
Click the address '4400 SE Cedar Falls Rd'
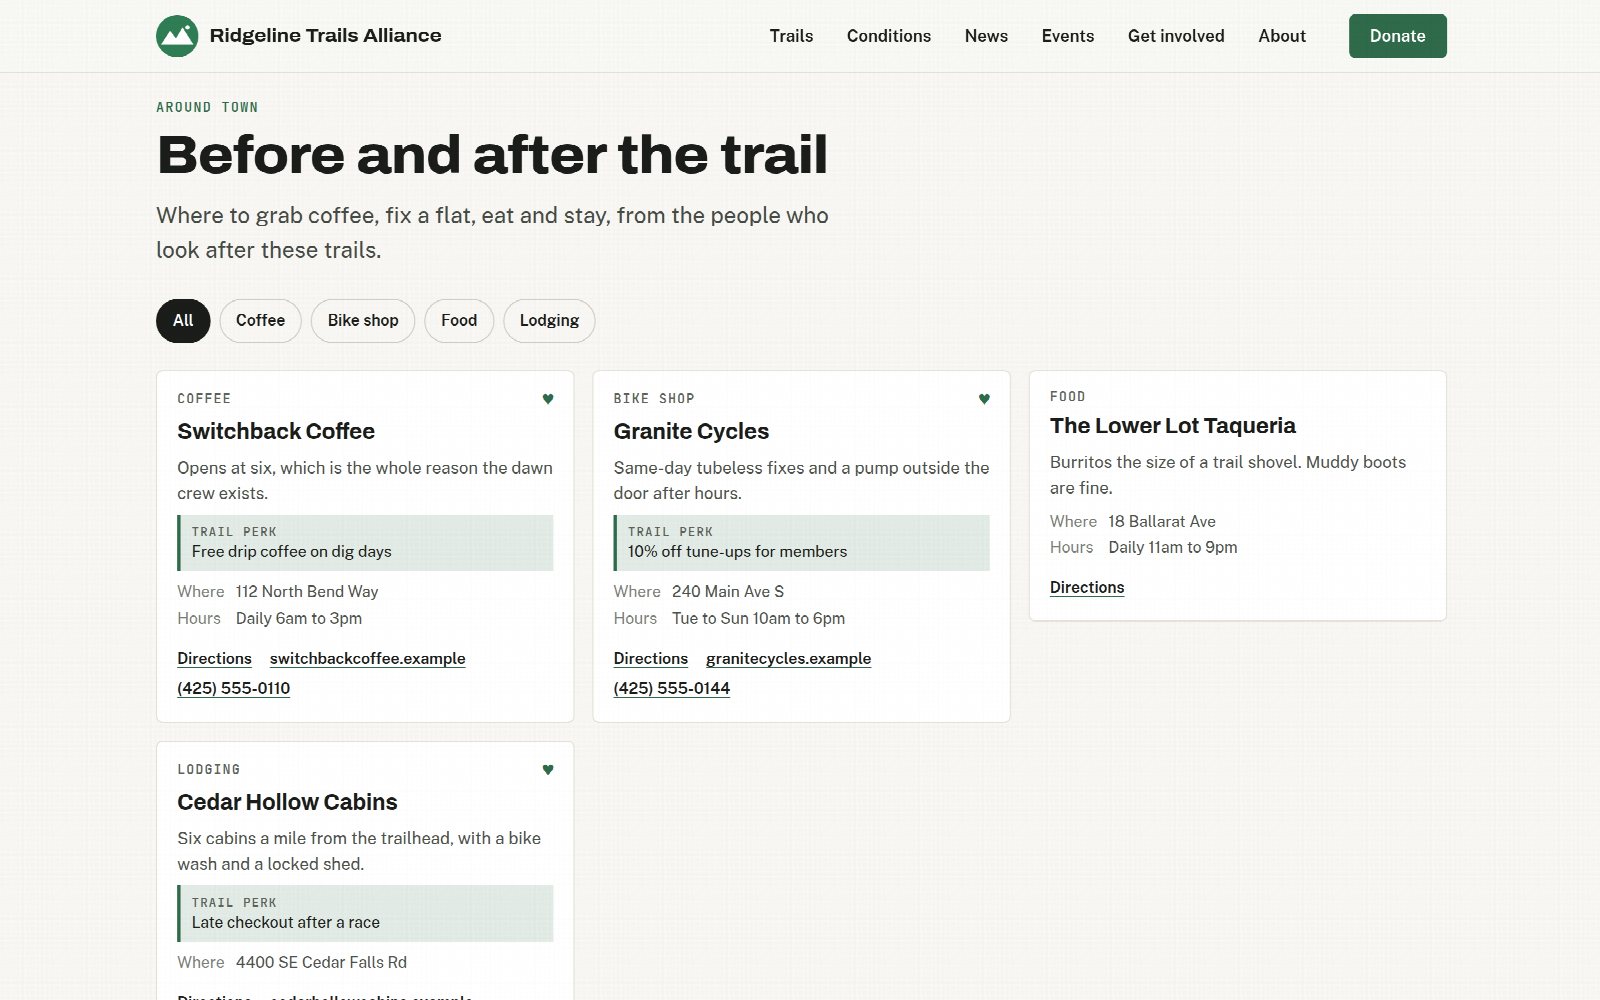(321, 963)
